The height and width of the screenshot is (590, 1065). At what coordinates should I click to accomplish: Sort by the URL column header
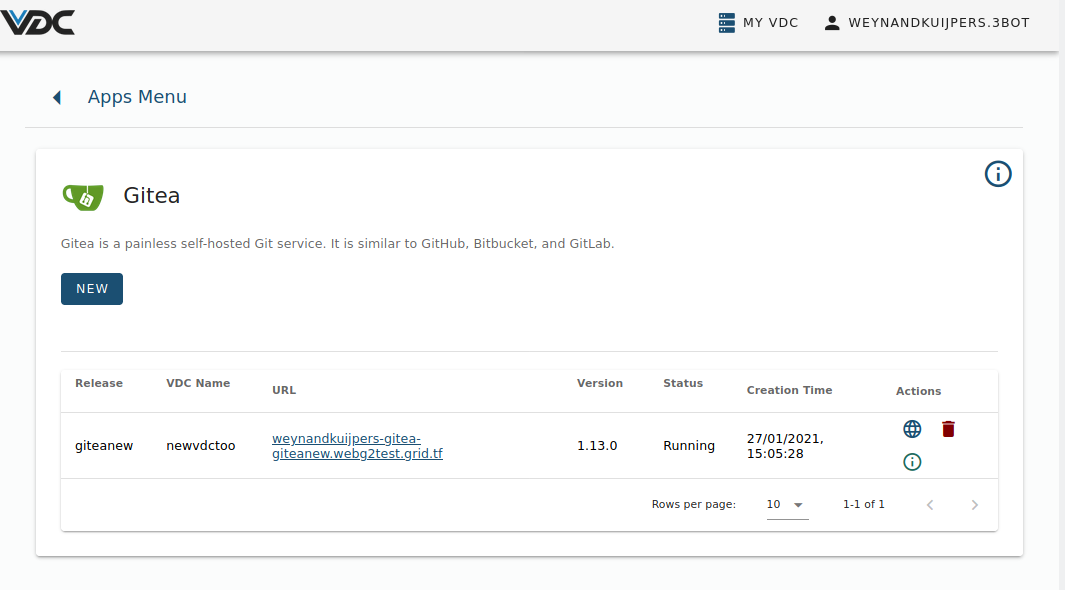(284, 390)
